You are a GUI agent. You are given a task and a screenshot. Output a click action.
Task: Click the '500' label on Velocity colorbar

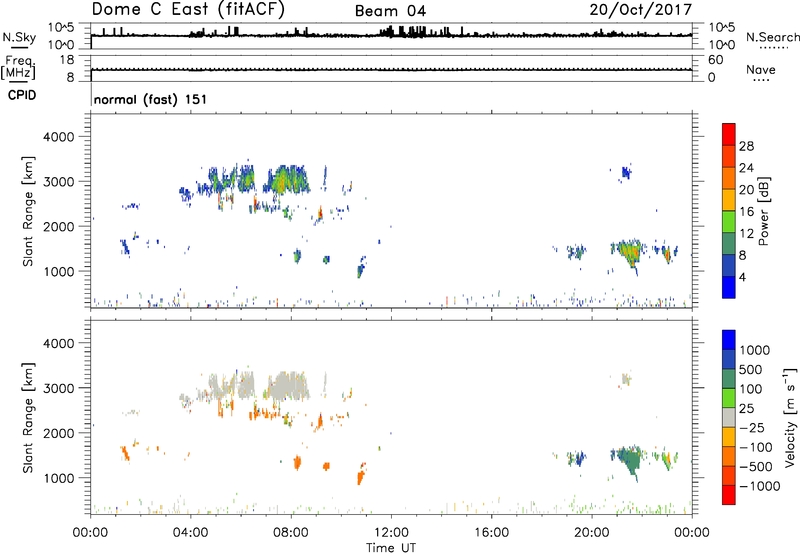pyautogui.click(x=751, y=369)
